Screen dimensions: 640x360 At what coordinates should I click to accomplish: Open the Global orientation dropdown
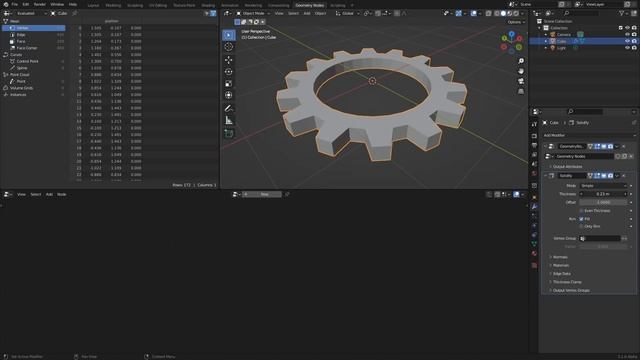[347, 13]
